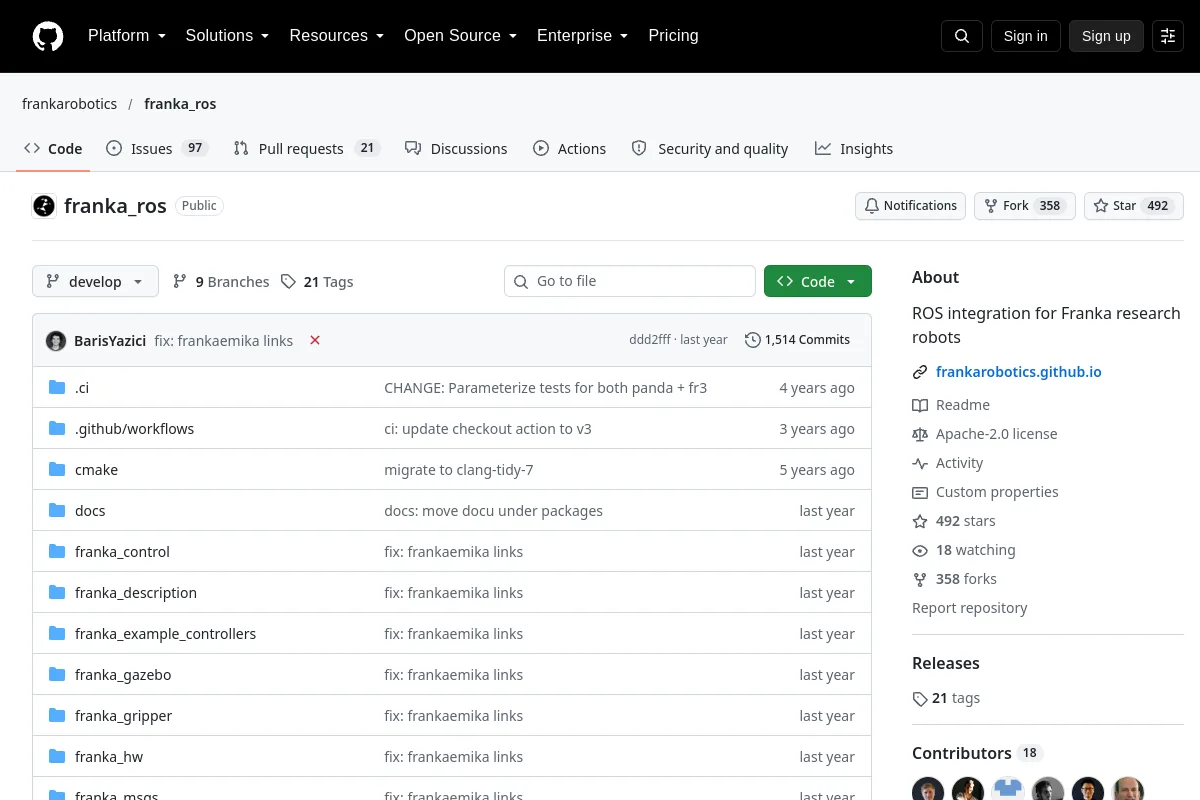Viewport: 1200px width, 800px height.
Task: Click the Report repository link
Action: (x=970, y=608)
